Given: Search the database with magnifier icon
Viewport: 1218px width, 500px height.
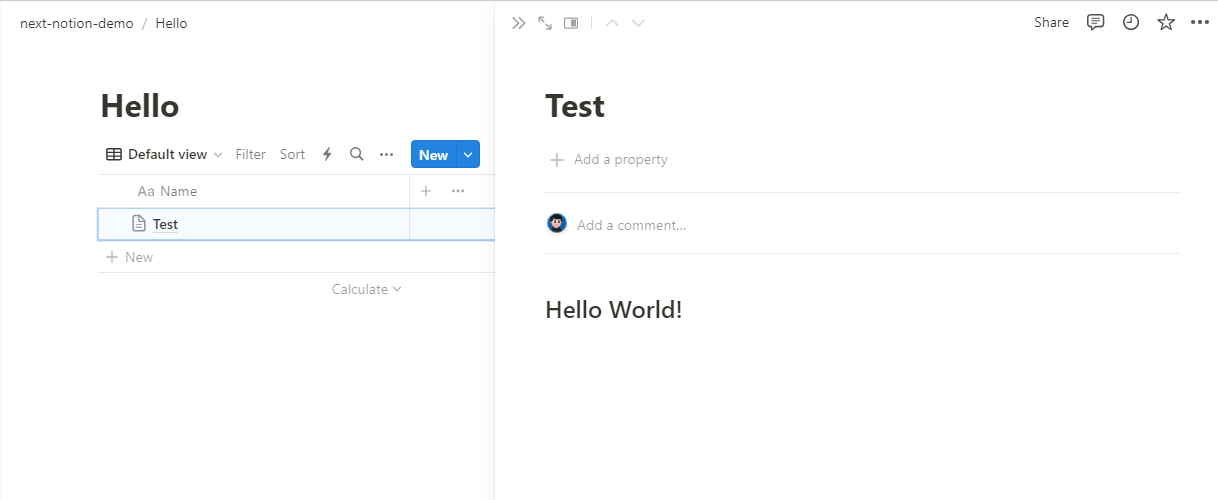Looking at the screenshot, I should (x=356, y=154).
